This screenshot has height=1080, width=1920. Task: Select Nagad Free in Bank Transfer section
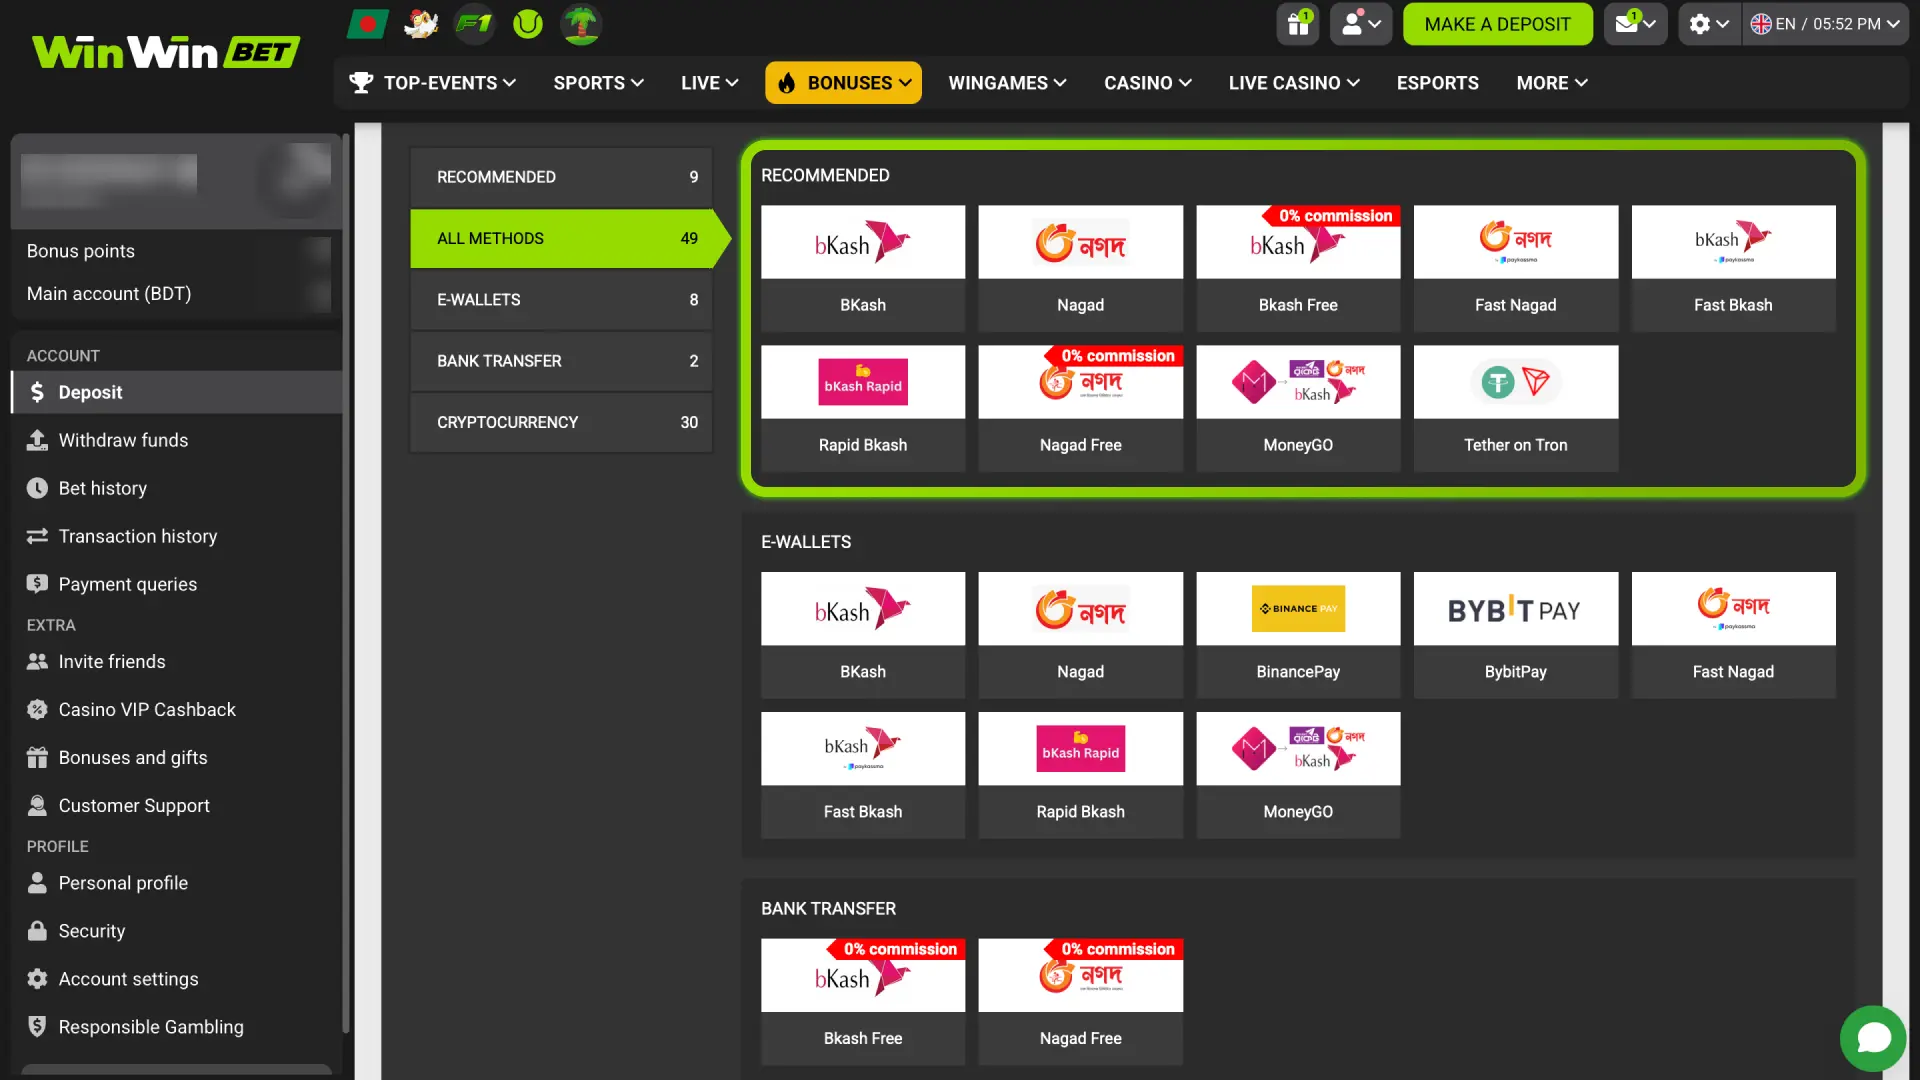(1080, 1001)
